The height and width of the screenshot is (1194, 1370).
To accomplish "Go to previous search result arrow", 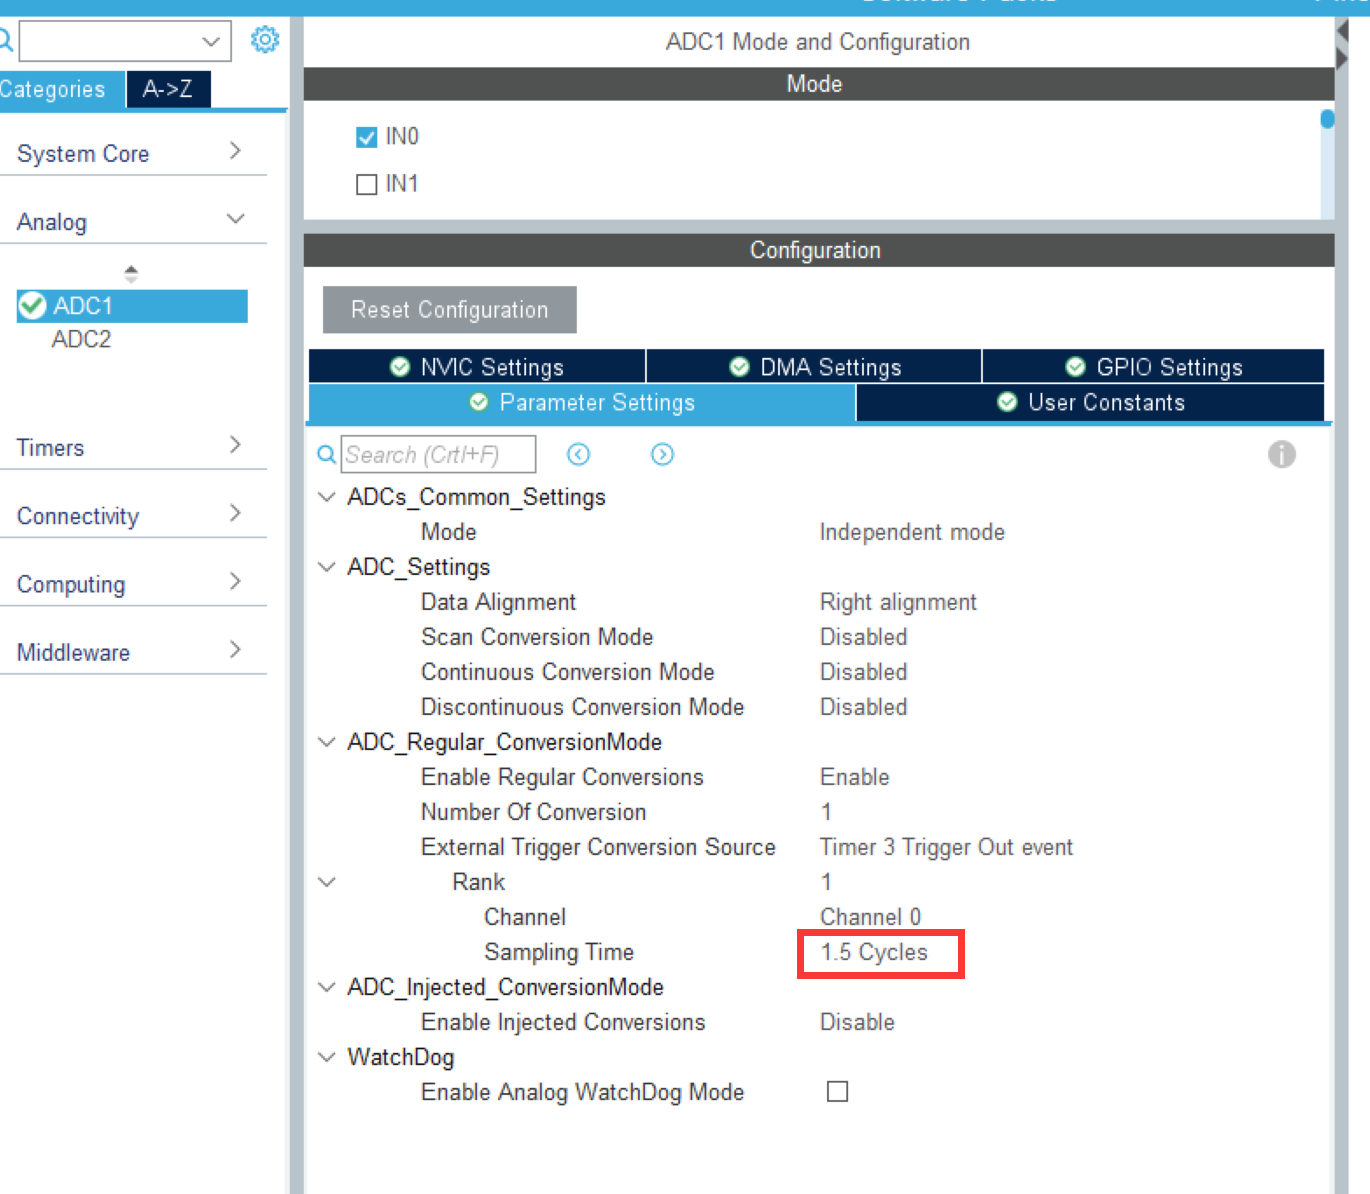I will click(x=578, y=455).
